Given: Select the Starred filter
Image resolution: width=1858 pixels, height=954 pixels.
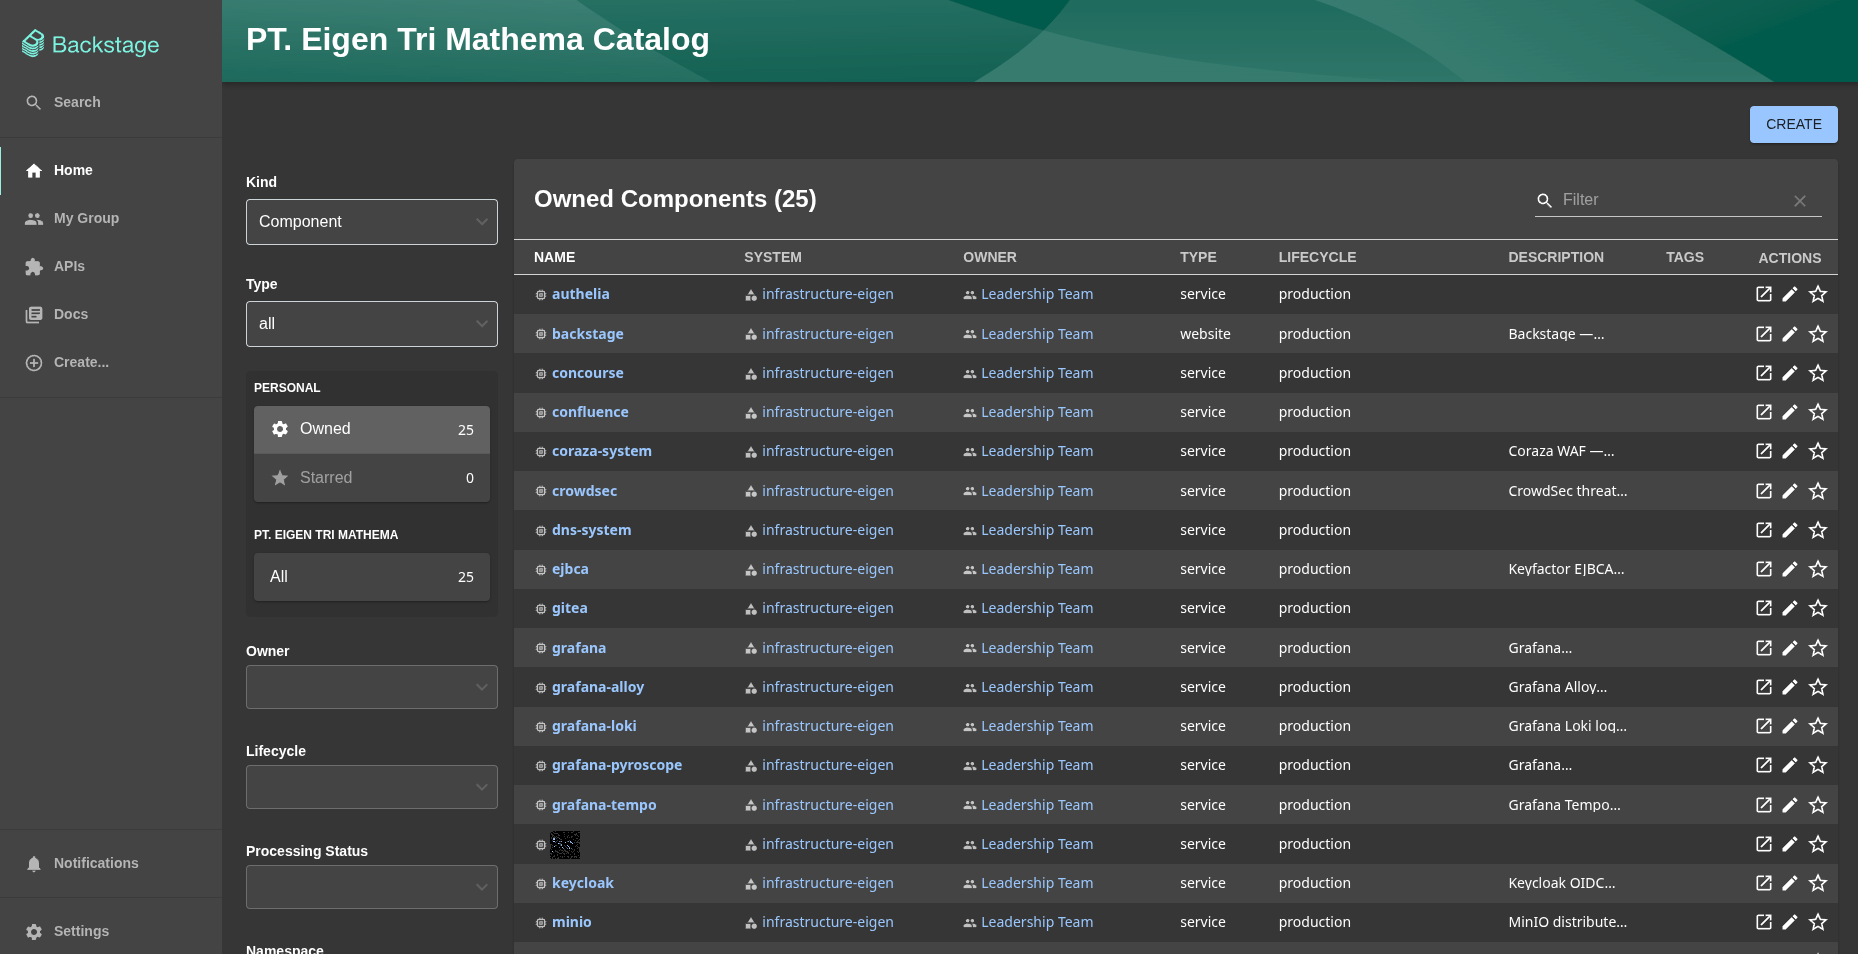Looking at the screenshot, I should click(372, 478).
